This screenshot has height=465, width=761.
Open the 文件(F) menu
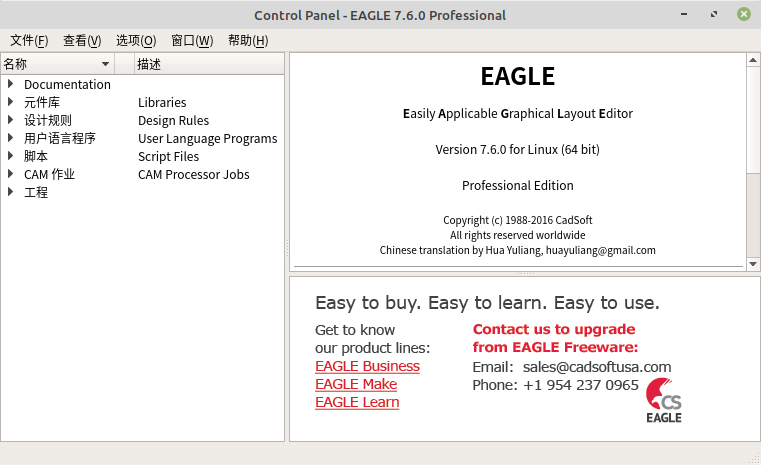point(29,41)
